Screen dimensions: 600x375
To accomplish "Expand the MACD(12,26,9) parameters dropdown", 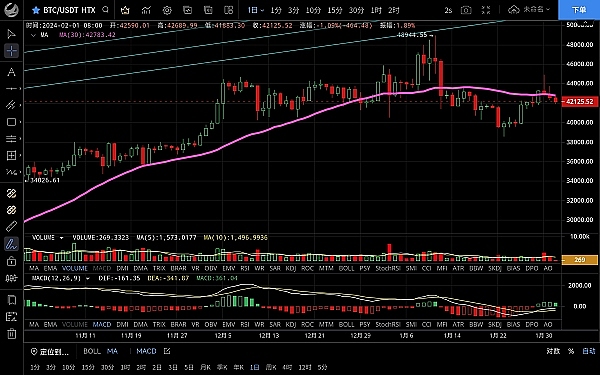I will tap(87, 278).
